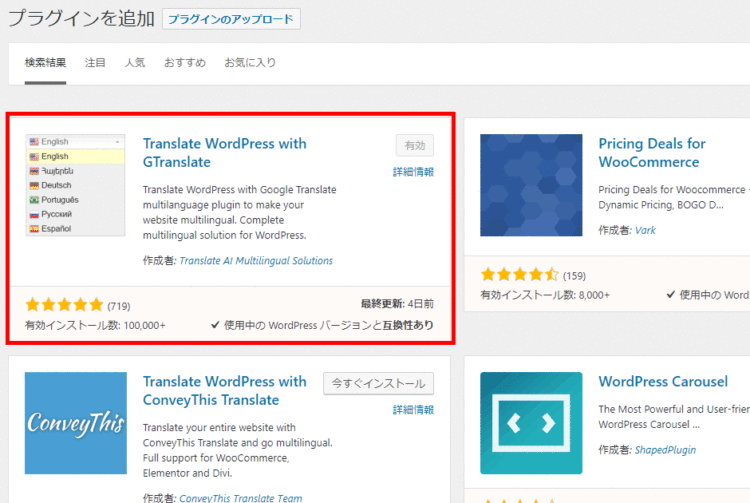Click the WordPress Carousel plugin icon
This screenshot has height=503, width=750.
point(531,423)
